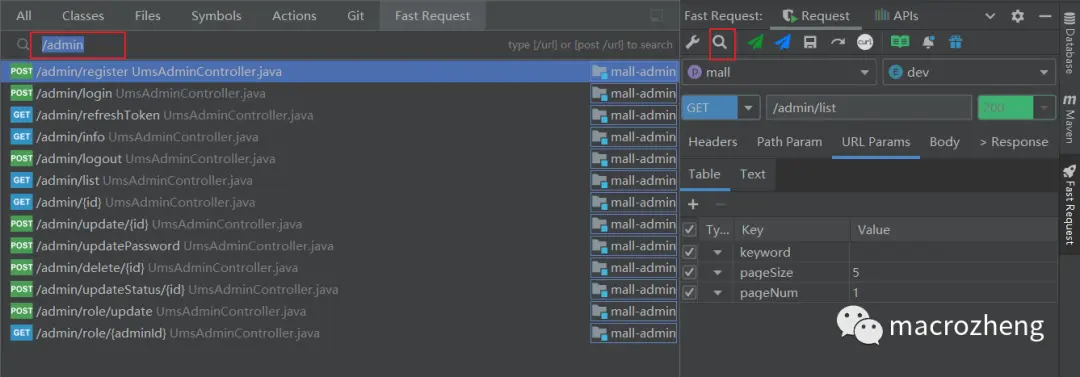This screenshot has height=377, width=1080.
Task: Open the Request tab in Fast Request panel
Action: click(816, 16)
